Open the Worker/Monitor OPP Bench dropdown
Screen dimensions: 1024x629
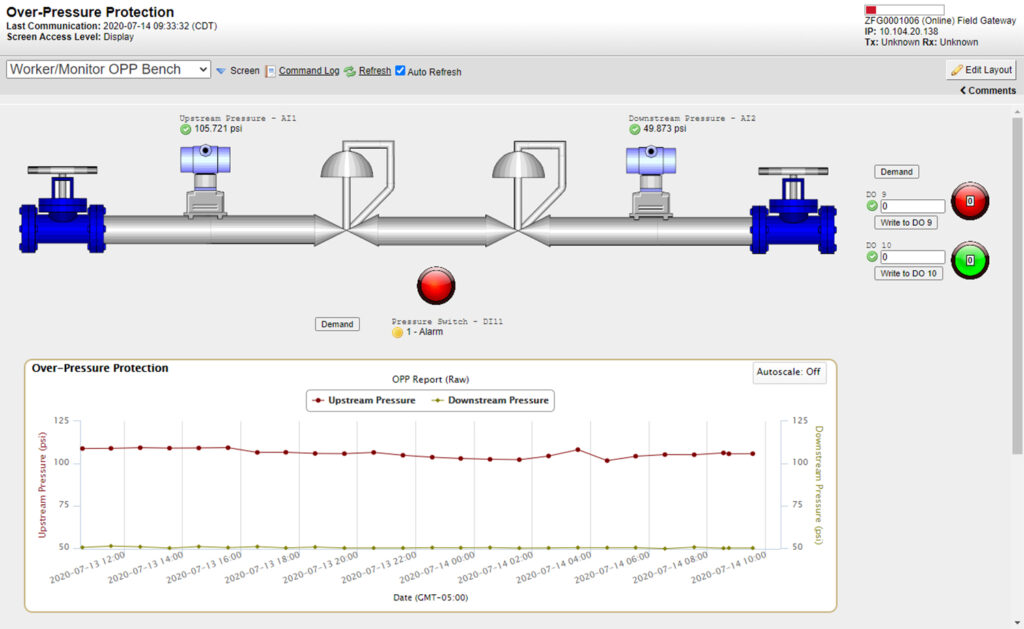point(108,70)
